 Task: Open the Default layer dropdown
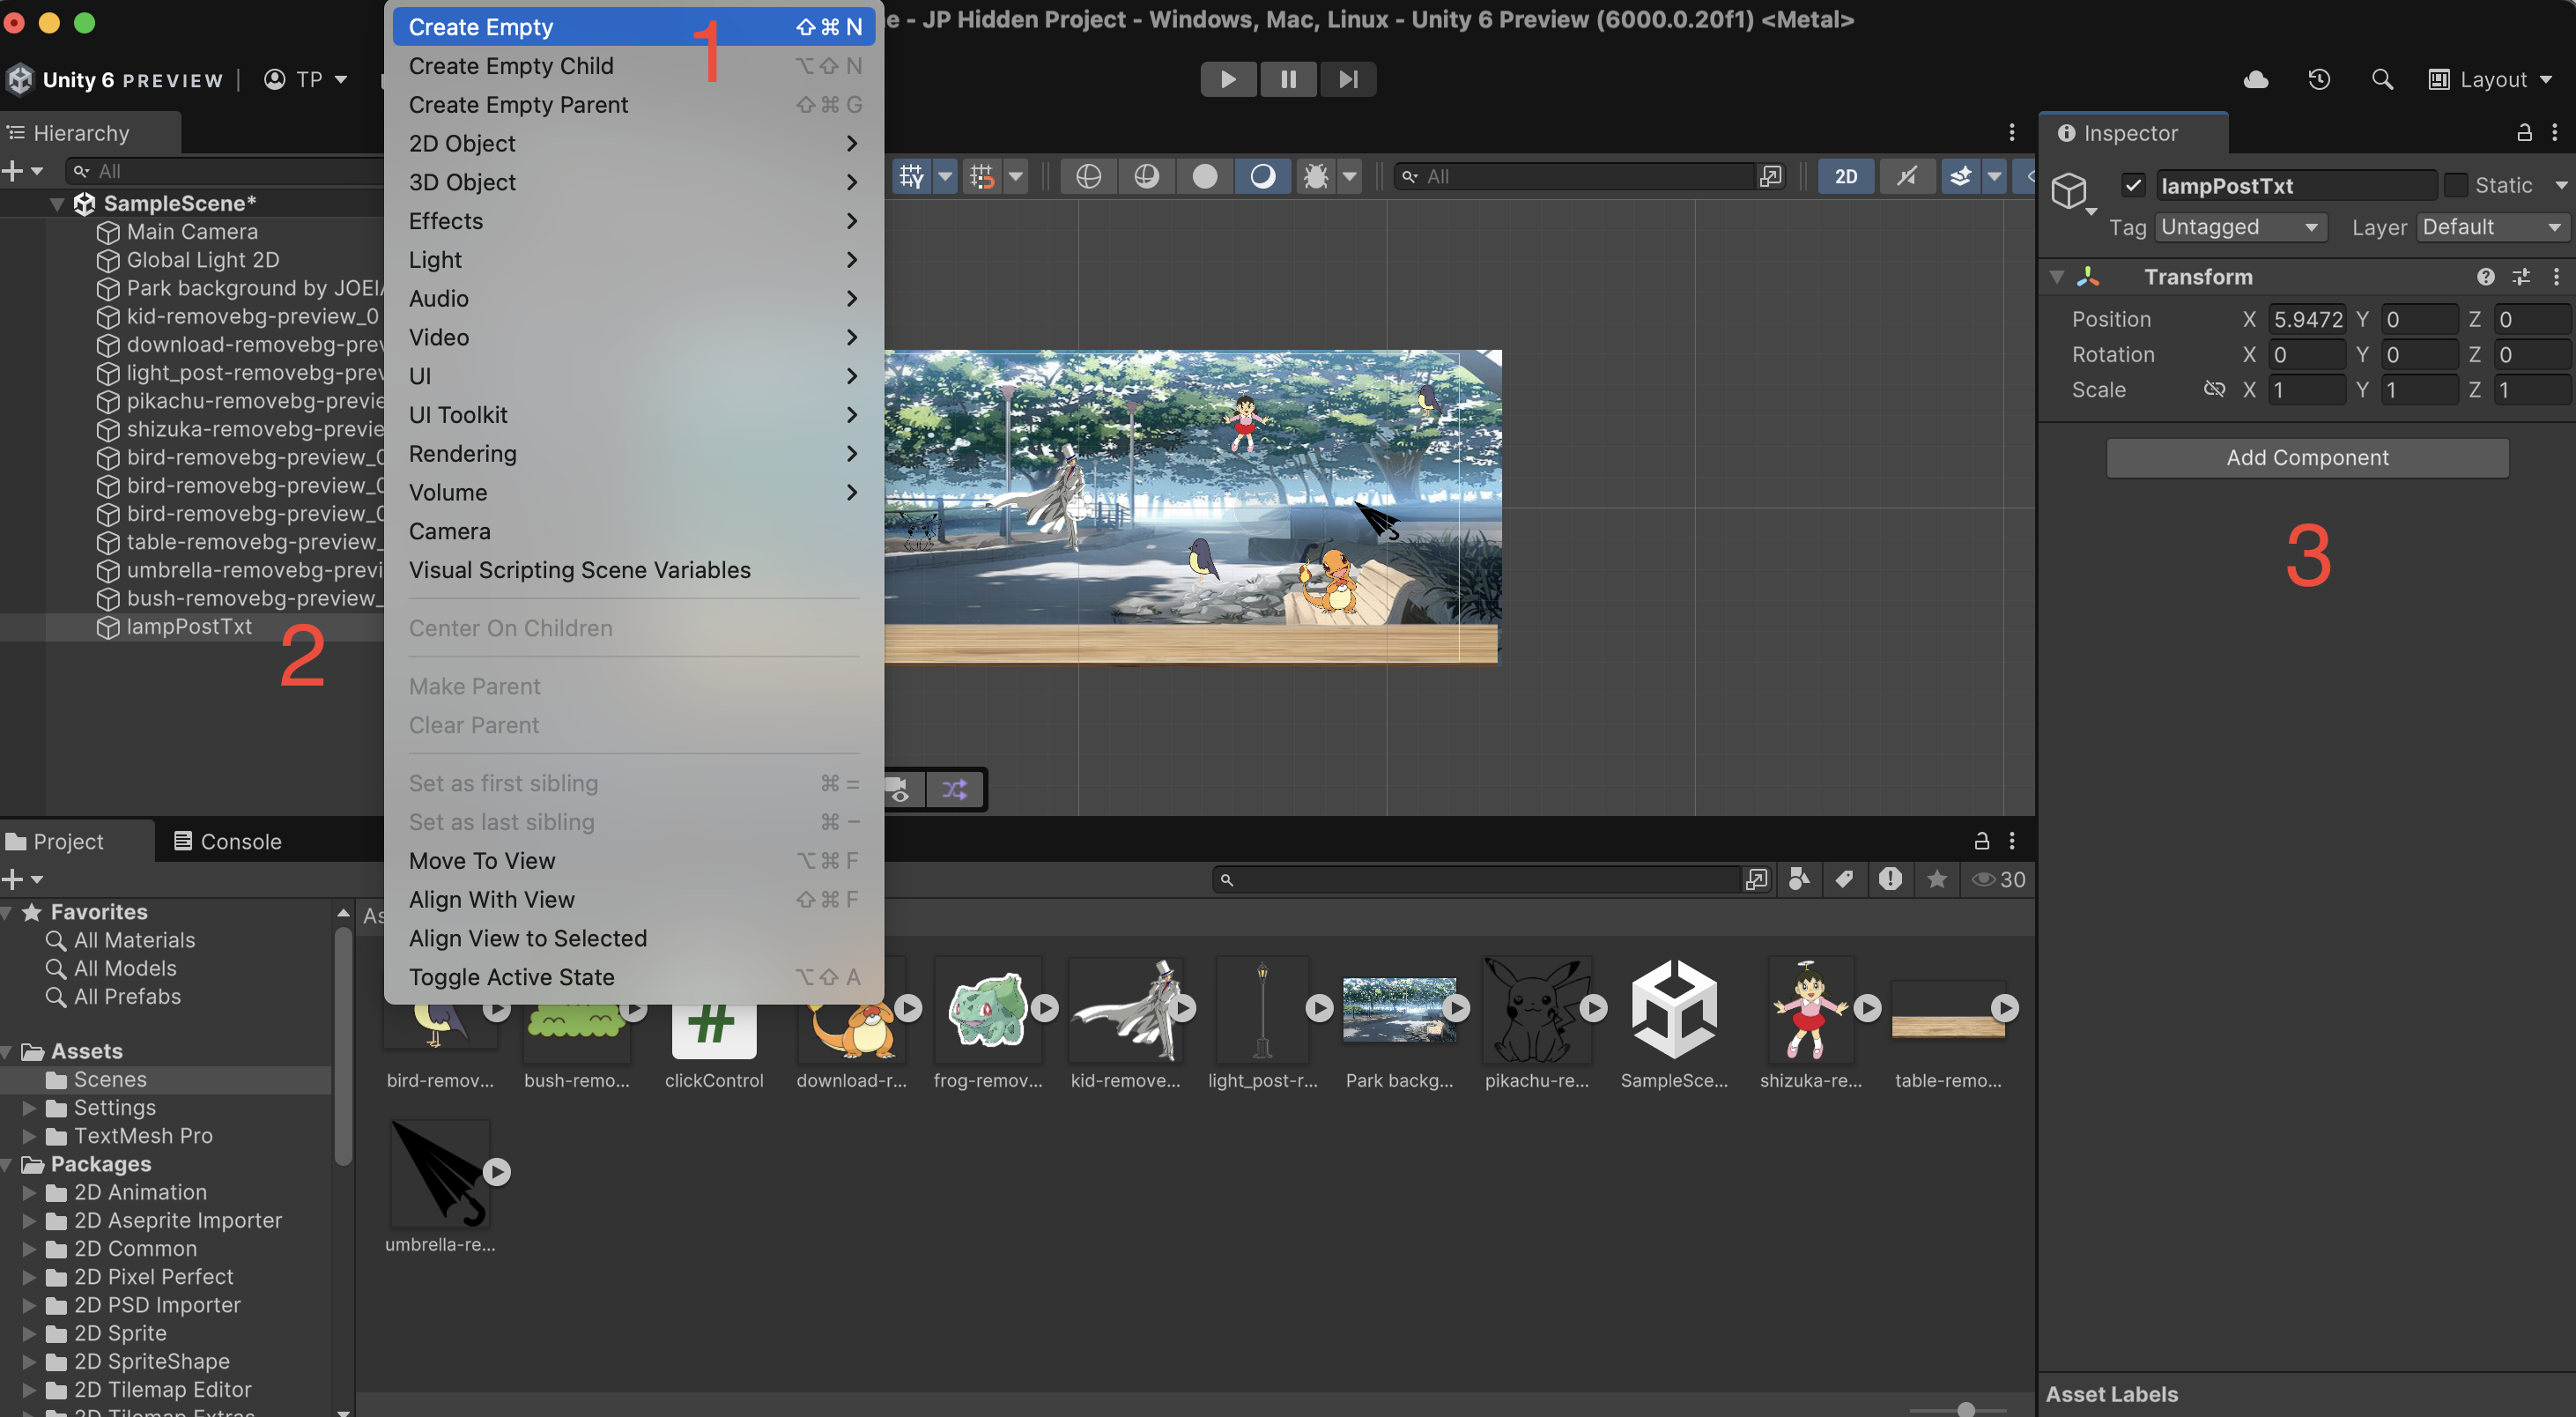pyautogui.click(x=2493, y=227)
